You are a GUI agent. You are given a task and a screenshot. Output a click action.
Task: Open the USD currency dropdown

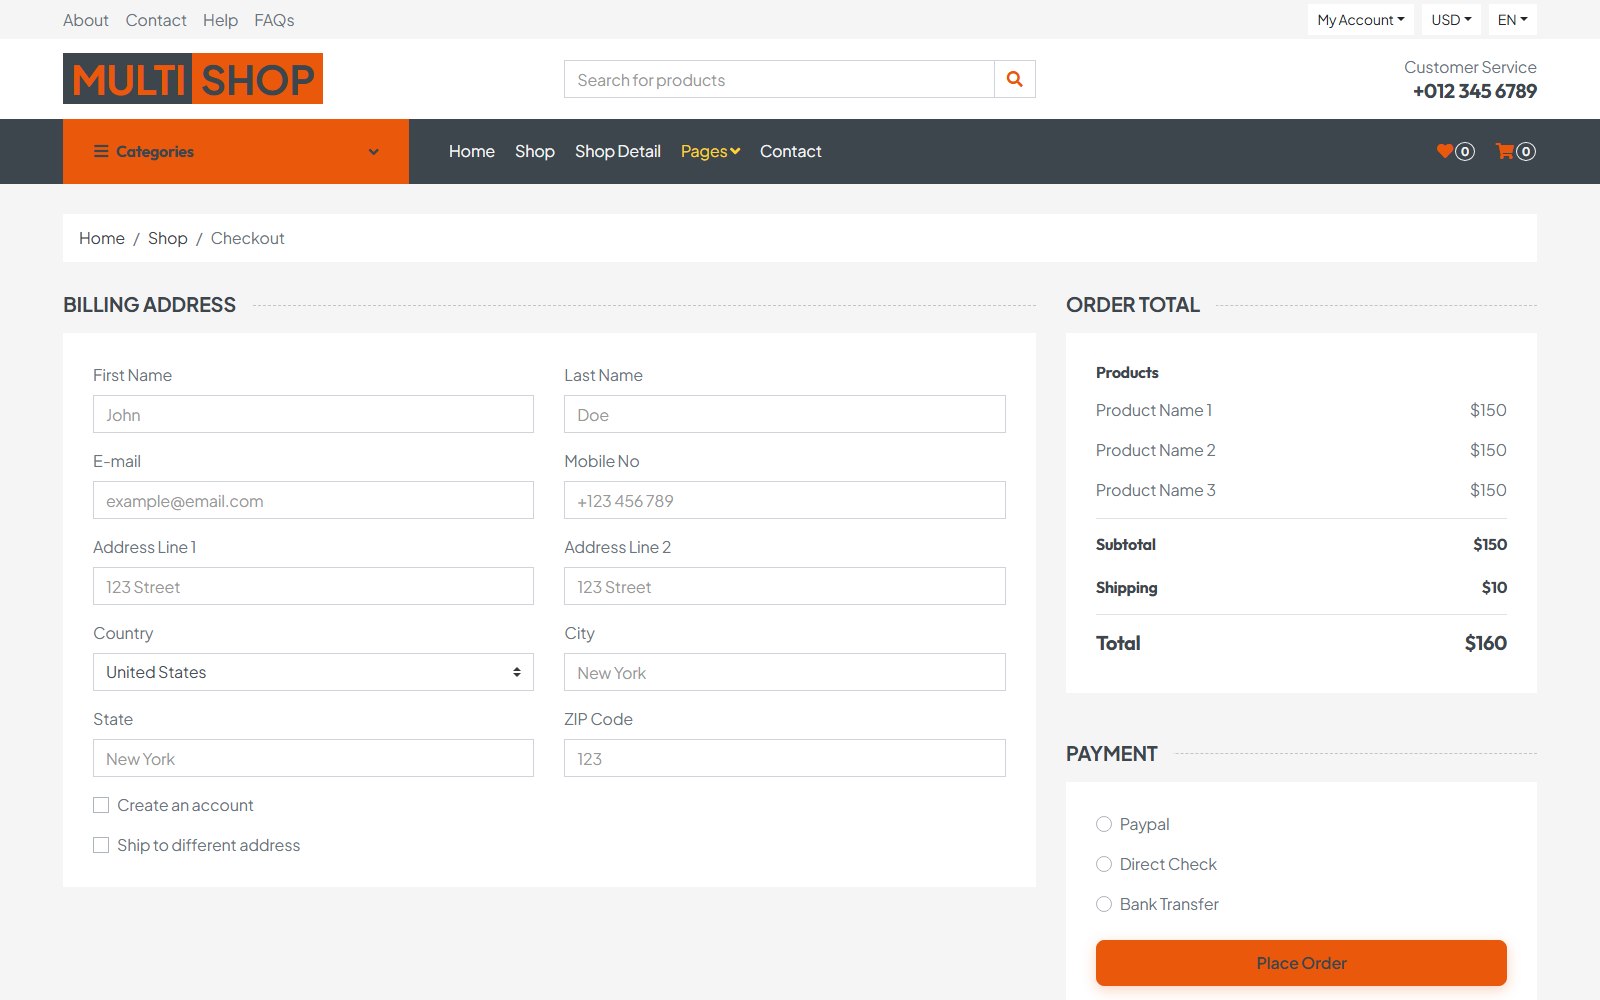point(1451,20)
